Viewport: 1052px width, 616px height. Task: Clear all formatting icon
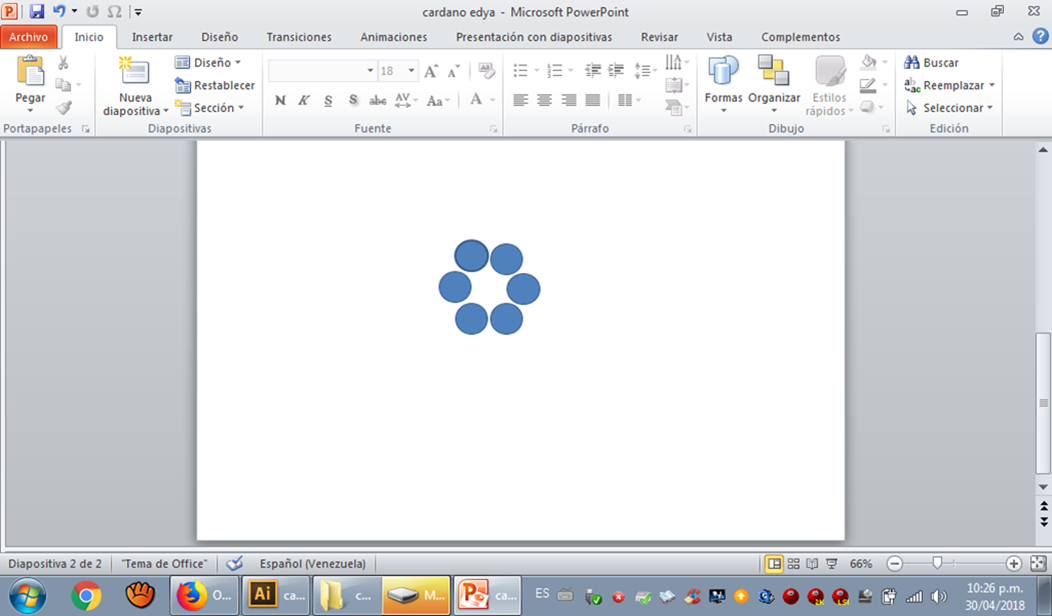coord(486,70)
